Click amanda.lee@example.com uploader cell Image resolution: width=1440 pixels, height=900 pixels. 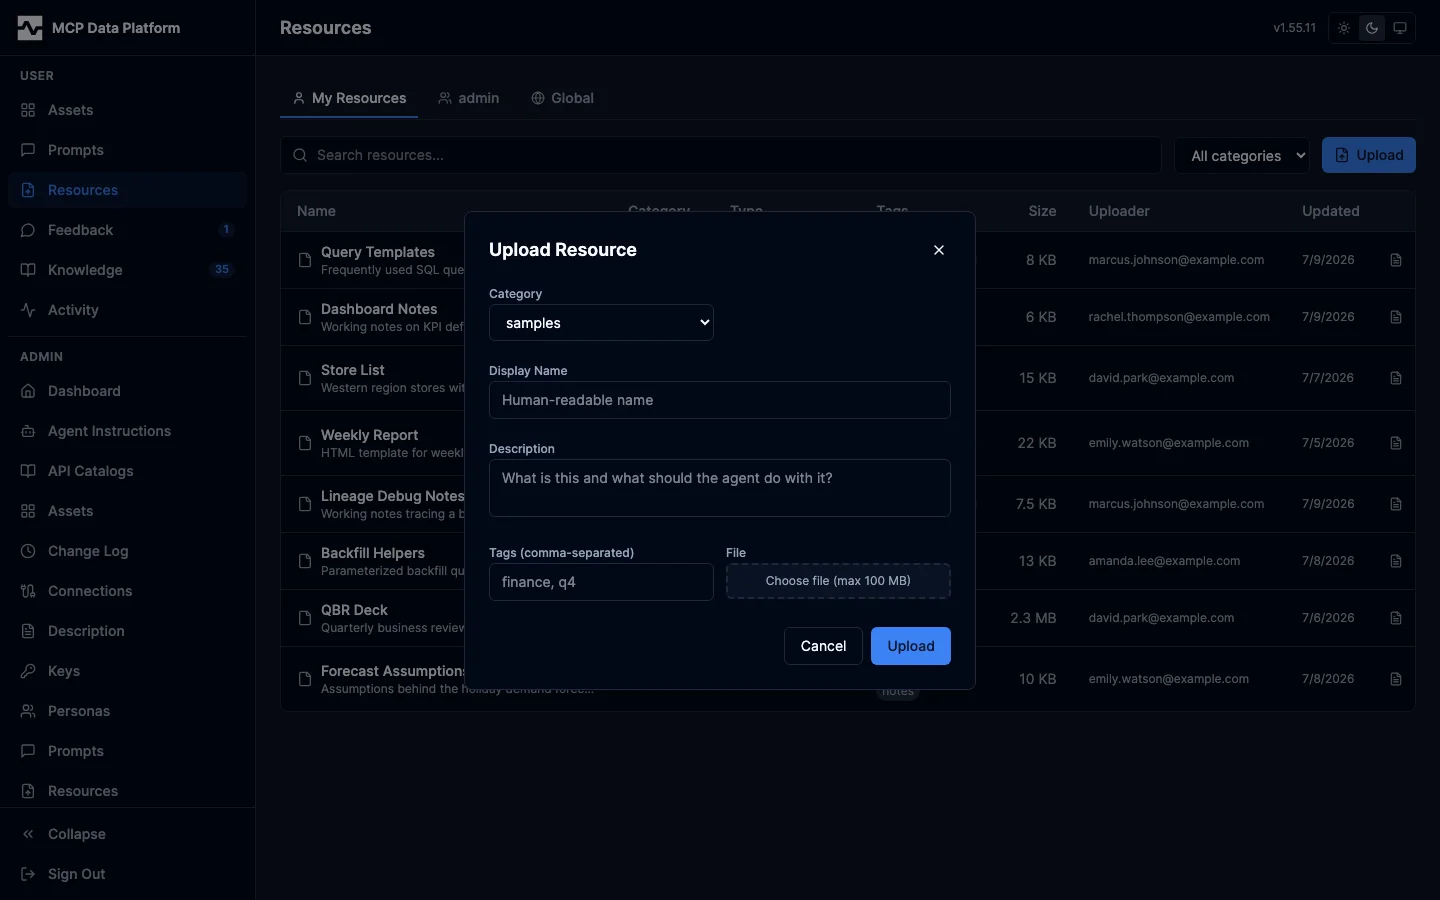pyautogui.click(x=1164, y=561)
